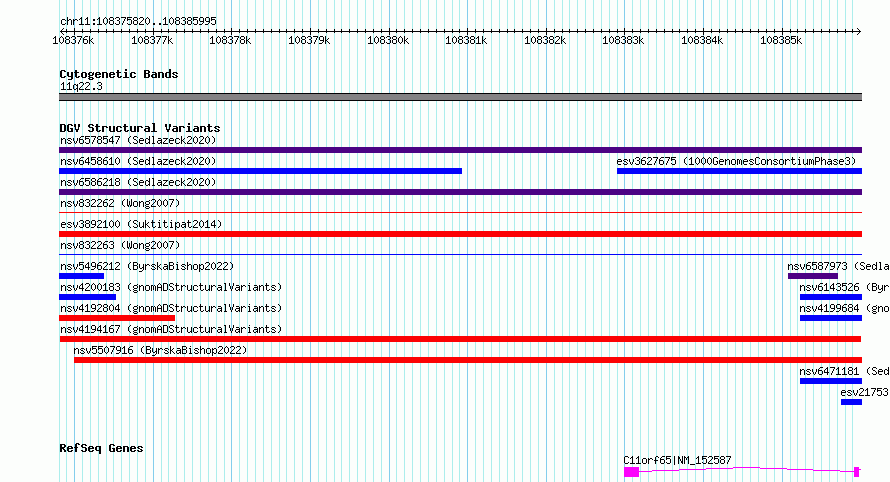The width and height of the screenshot is (890, 482).
Task: Click the DGV Structural Variants track title
Action: tap(140, 128)
